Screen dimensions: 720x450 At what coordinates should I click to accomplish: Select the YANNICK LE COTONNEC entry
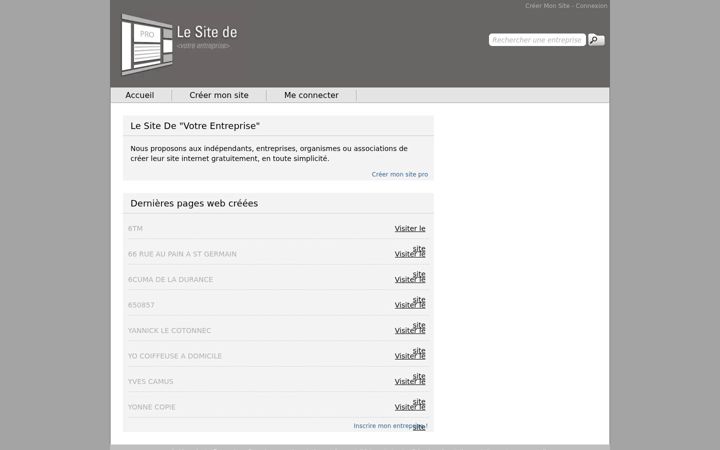click(169, 331)
